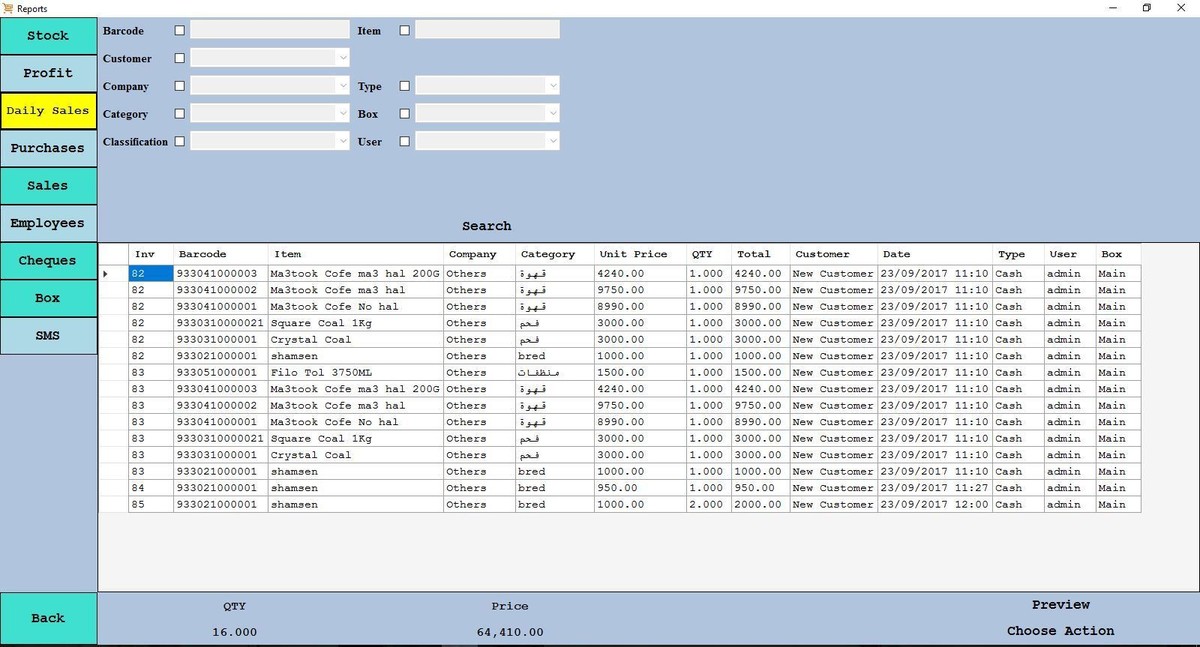Open the Profit report section
The image size is (1200, 647).
pyautogui.click(x=48, y=73)
